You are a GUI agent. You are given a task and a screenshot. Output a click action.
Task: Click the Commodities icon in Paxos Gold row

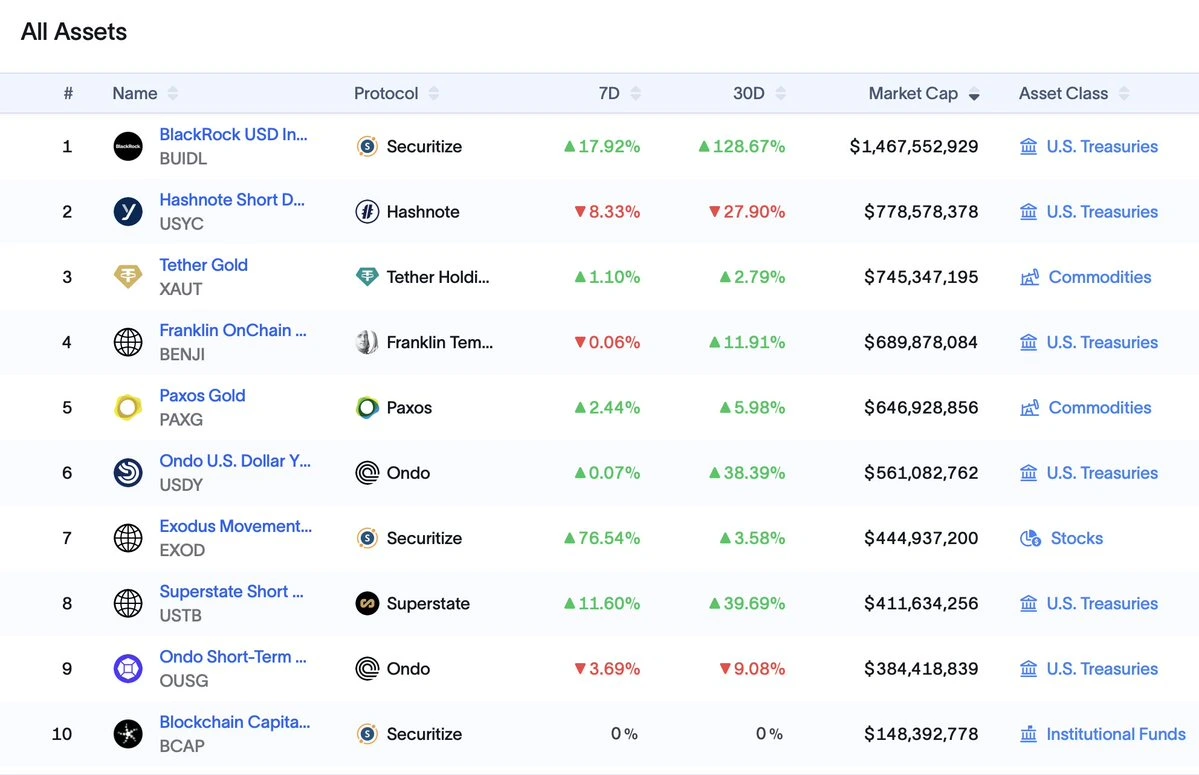coord(1029,407)
